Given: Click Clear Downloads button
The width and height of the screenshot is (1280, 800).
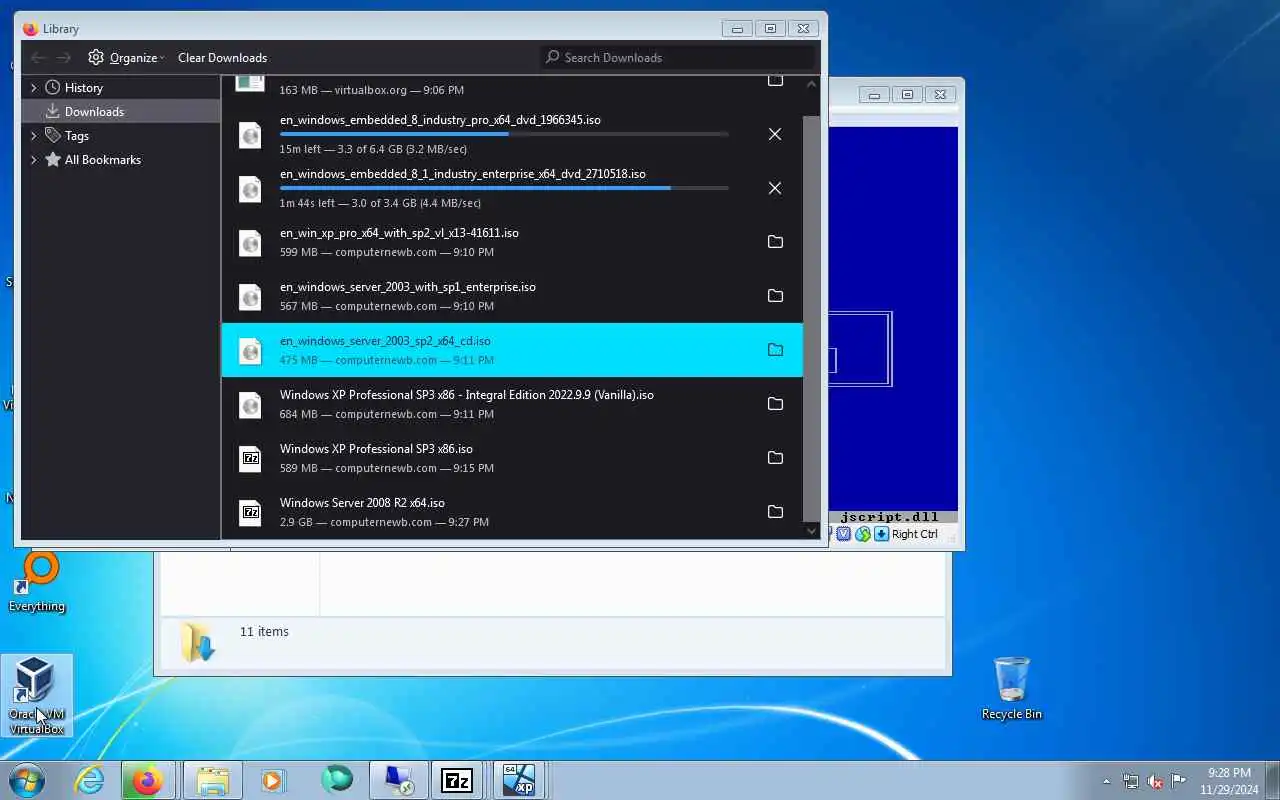Looking at the screenshot, I should pyautogui.click(x=222, y=58).
